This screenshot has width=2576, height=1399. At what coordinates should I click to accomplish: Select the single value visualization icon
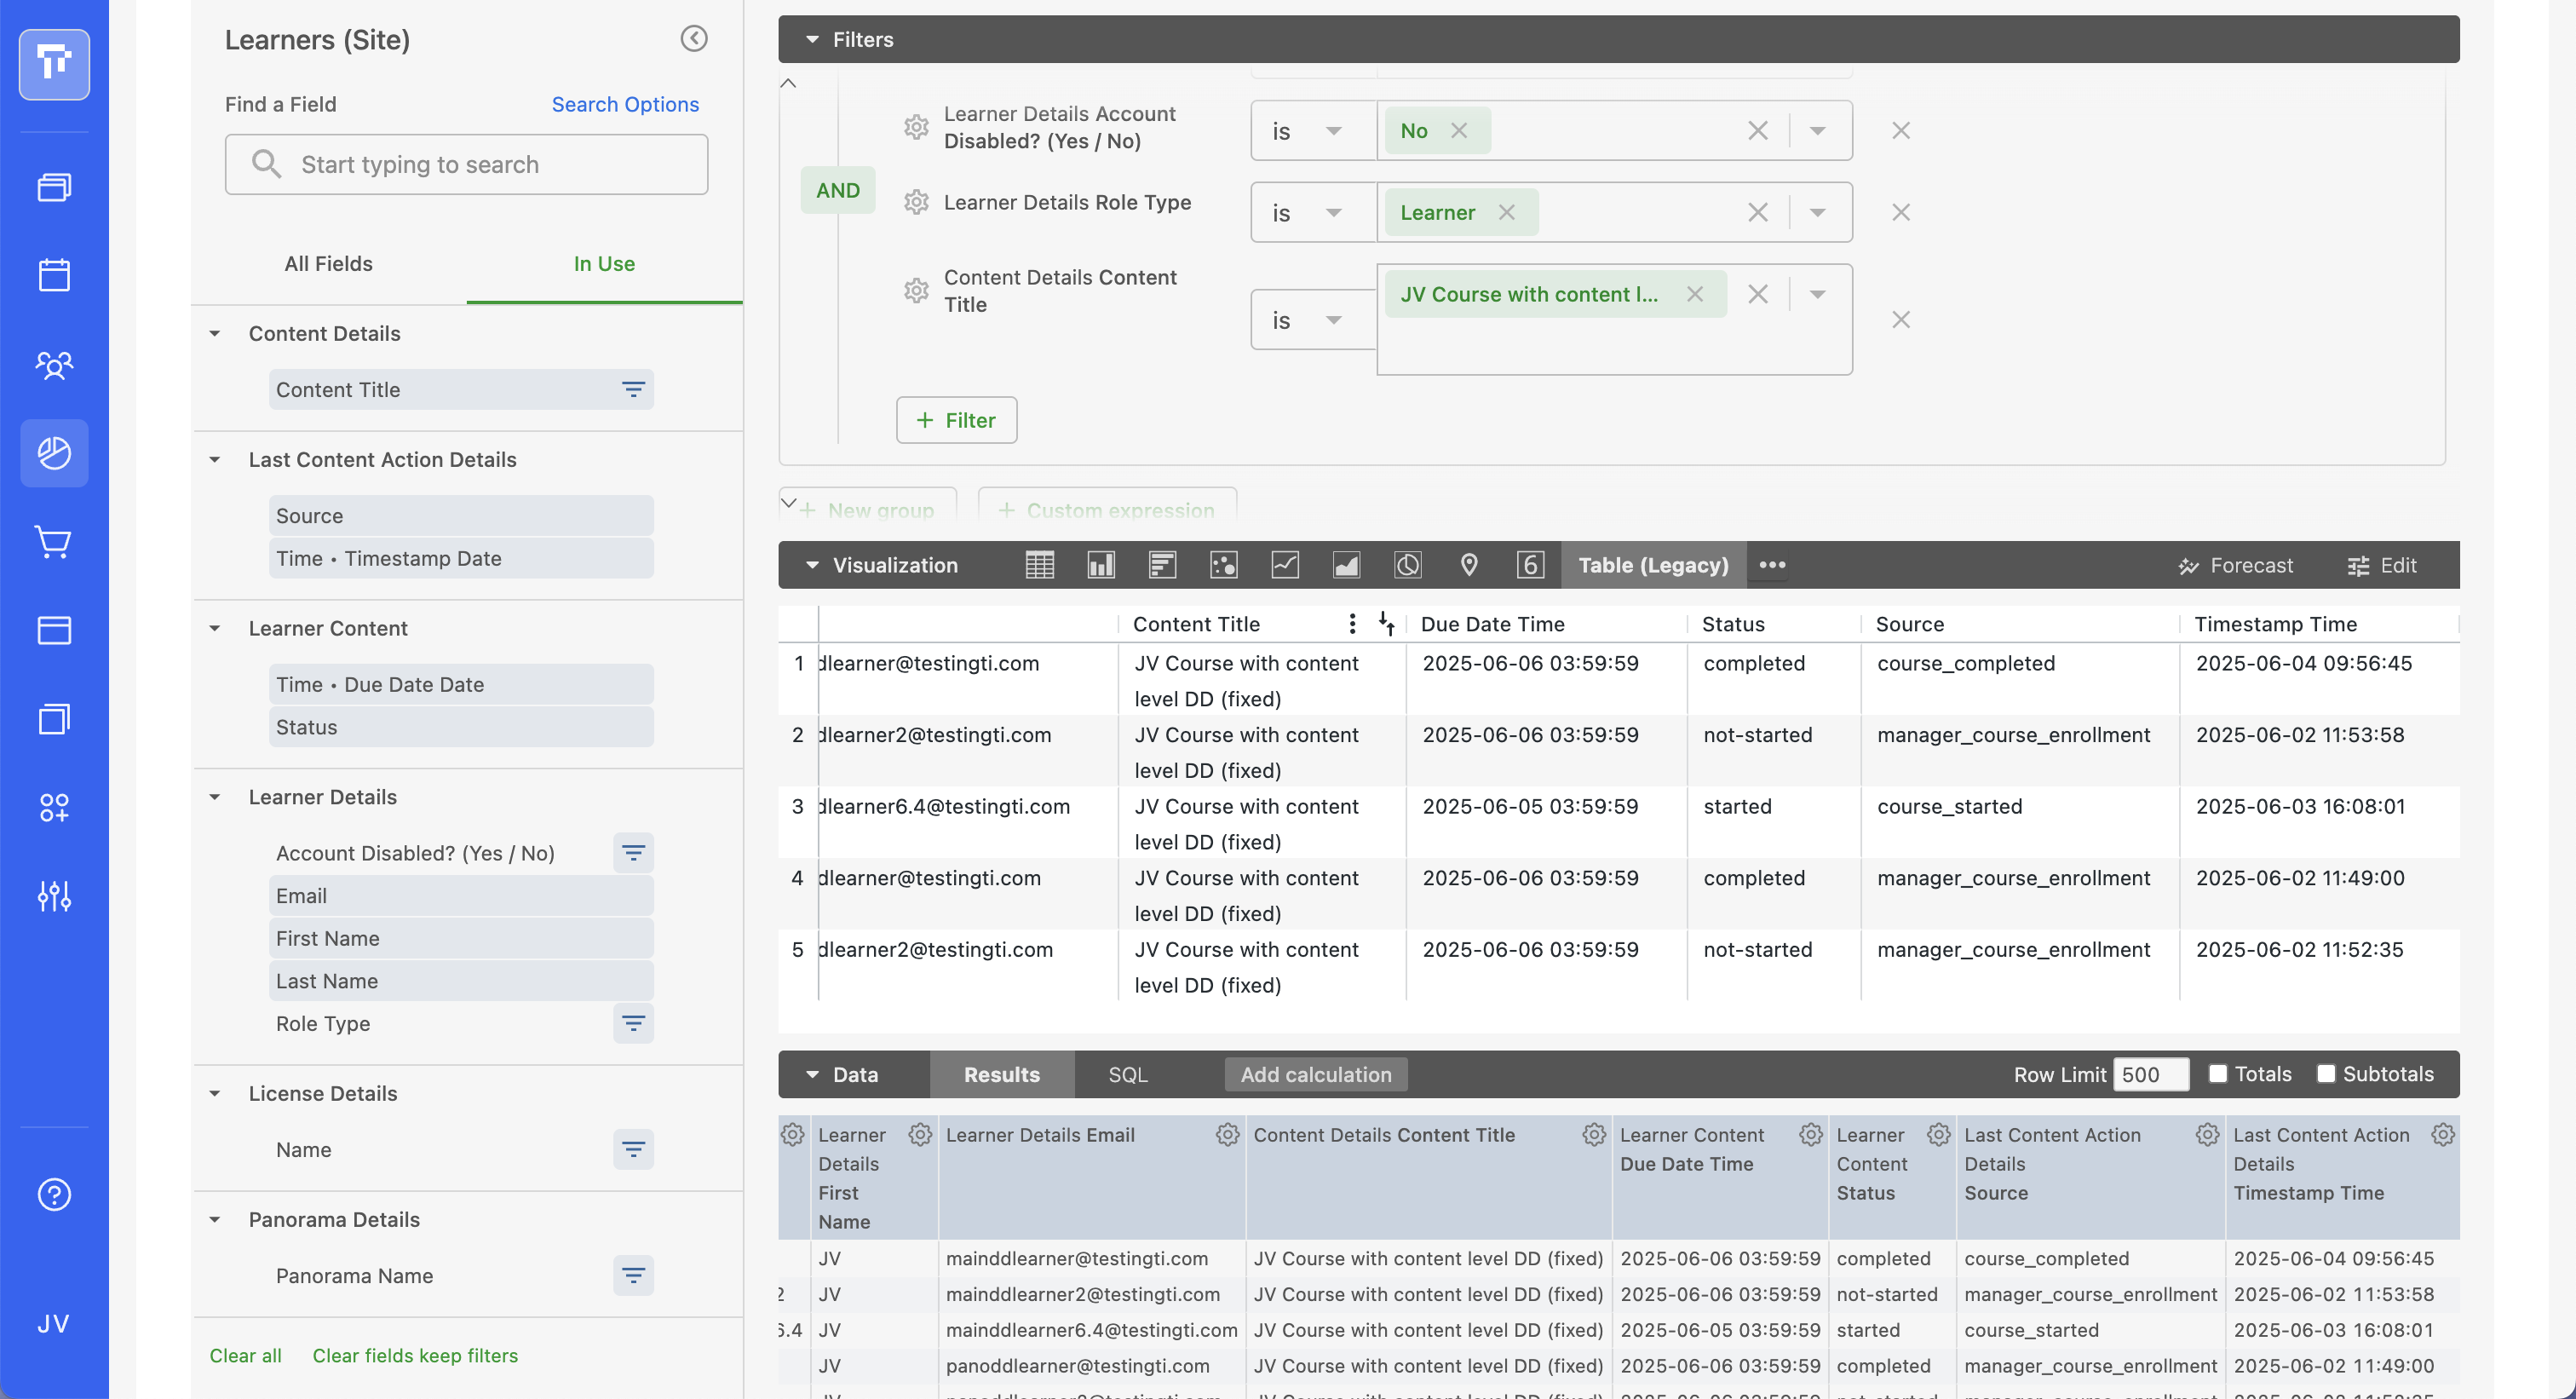(x=1530, y=565)
